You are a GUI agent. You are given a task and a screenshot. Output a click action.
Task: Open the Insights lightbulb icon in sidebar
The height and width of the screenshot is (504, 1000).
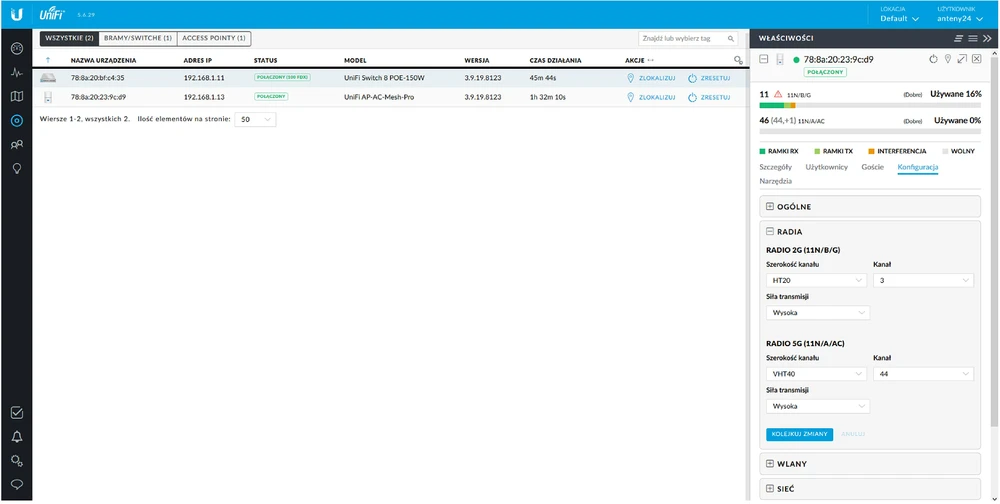pyautogui.click(x=16, y=169)
